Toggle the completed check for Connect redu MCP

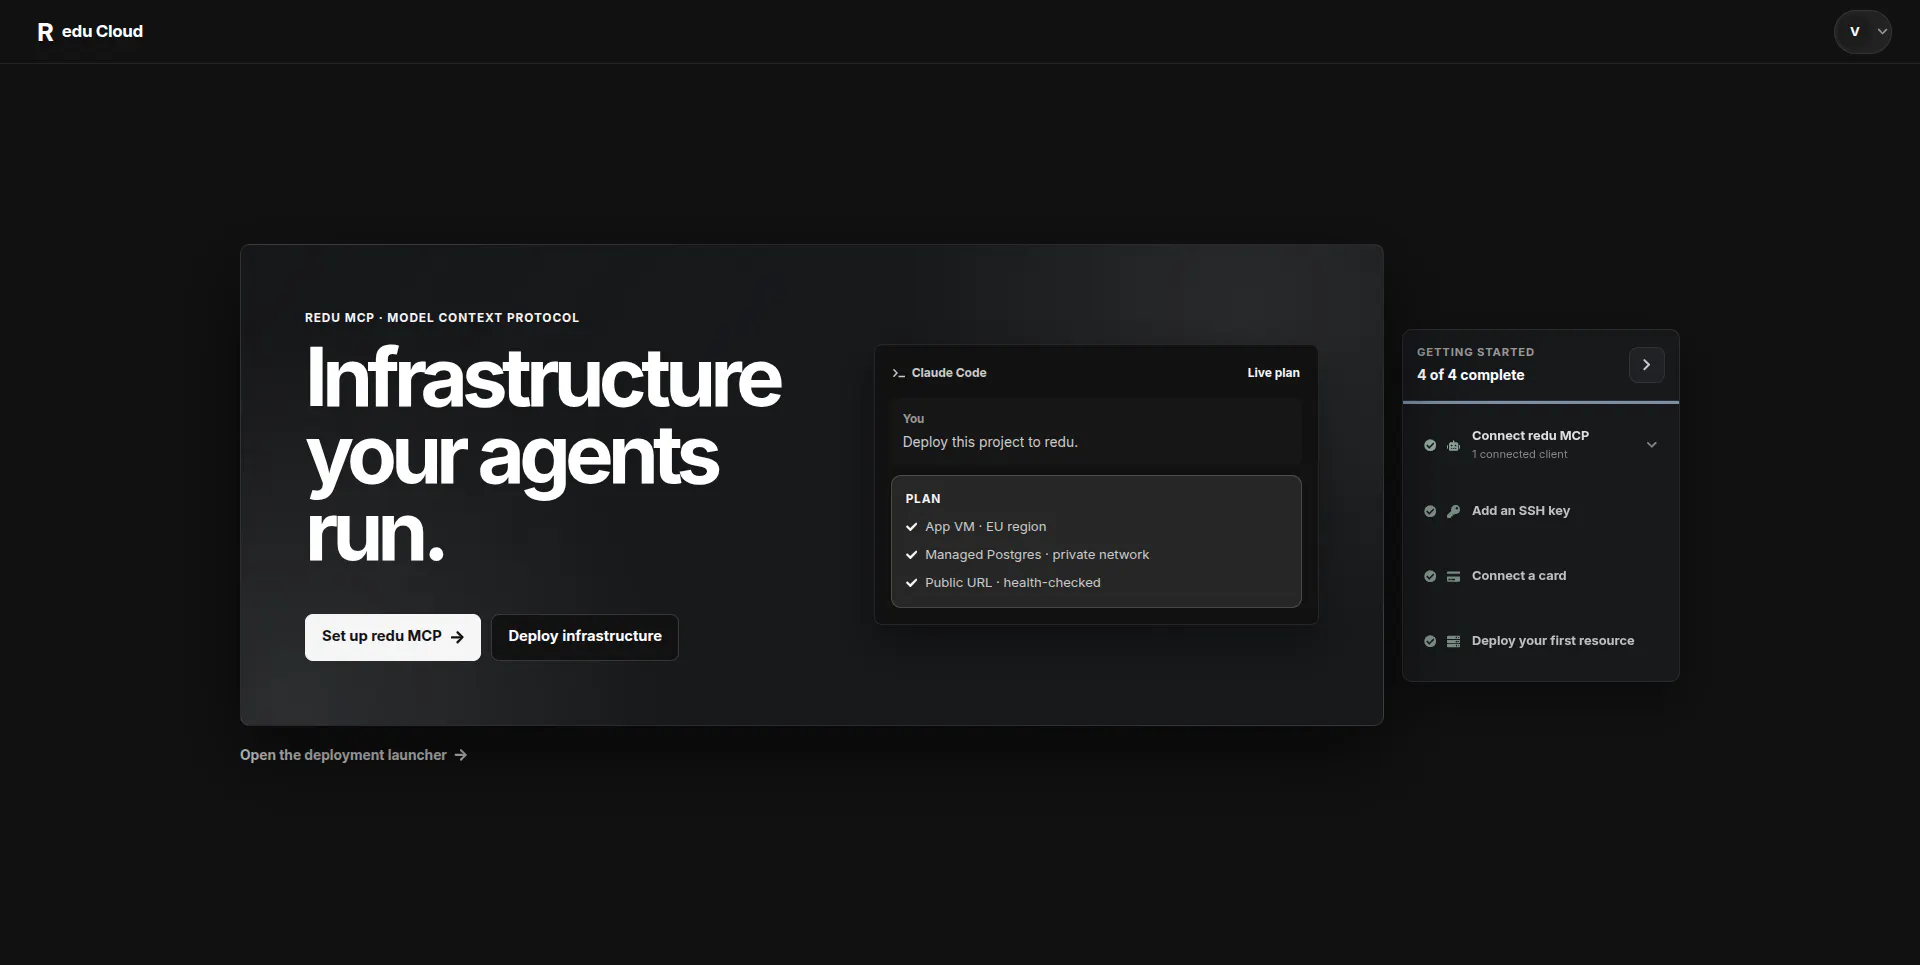click(1430, 445)
